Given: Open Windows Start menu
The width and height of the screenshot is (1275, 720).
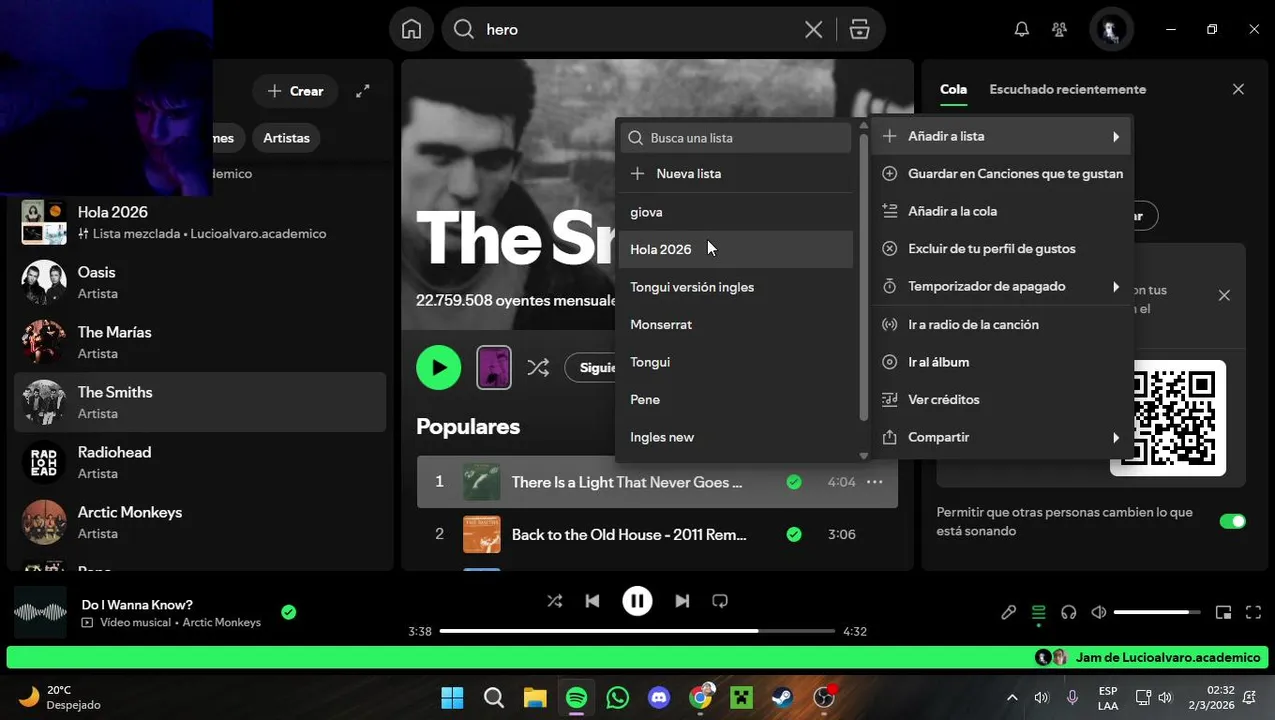Looking at the screenshot, I should pyautogui.click(x=452, y=697).
